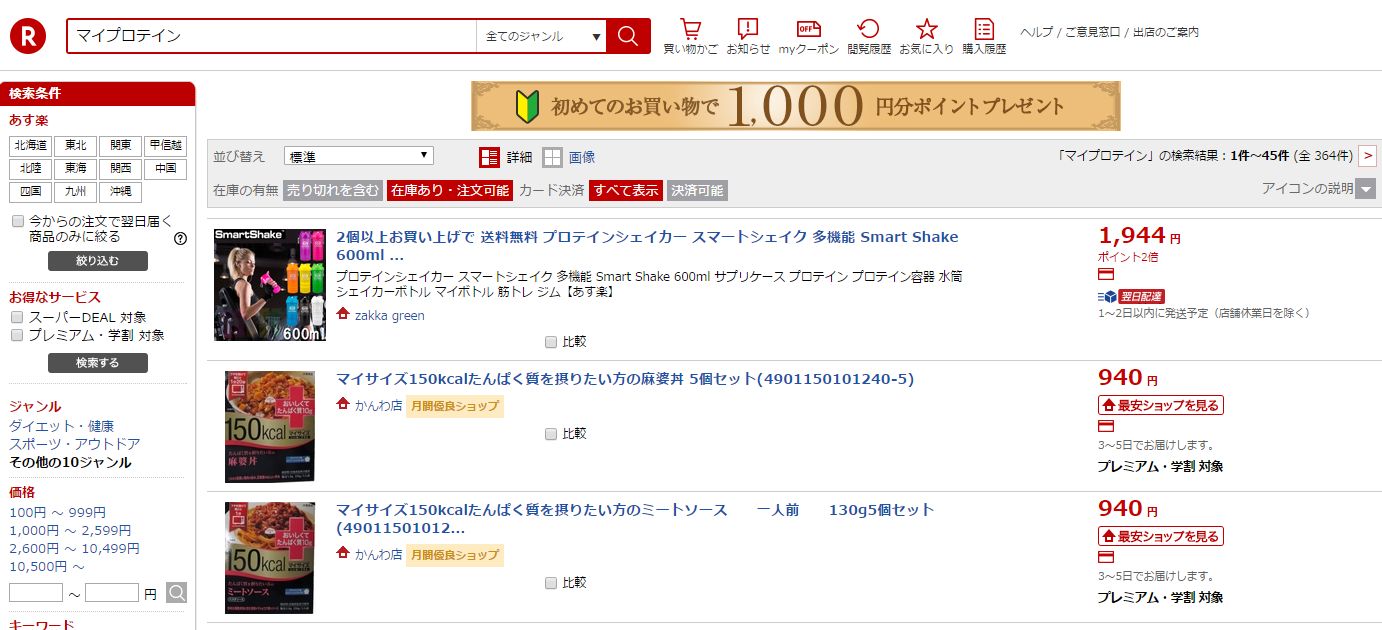Click zakka green shop home icon
The width and height of the screenshot is (1382, 630).
[x=343, y=314]
